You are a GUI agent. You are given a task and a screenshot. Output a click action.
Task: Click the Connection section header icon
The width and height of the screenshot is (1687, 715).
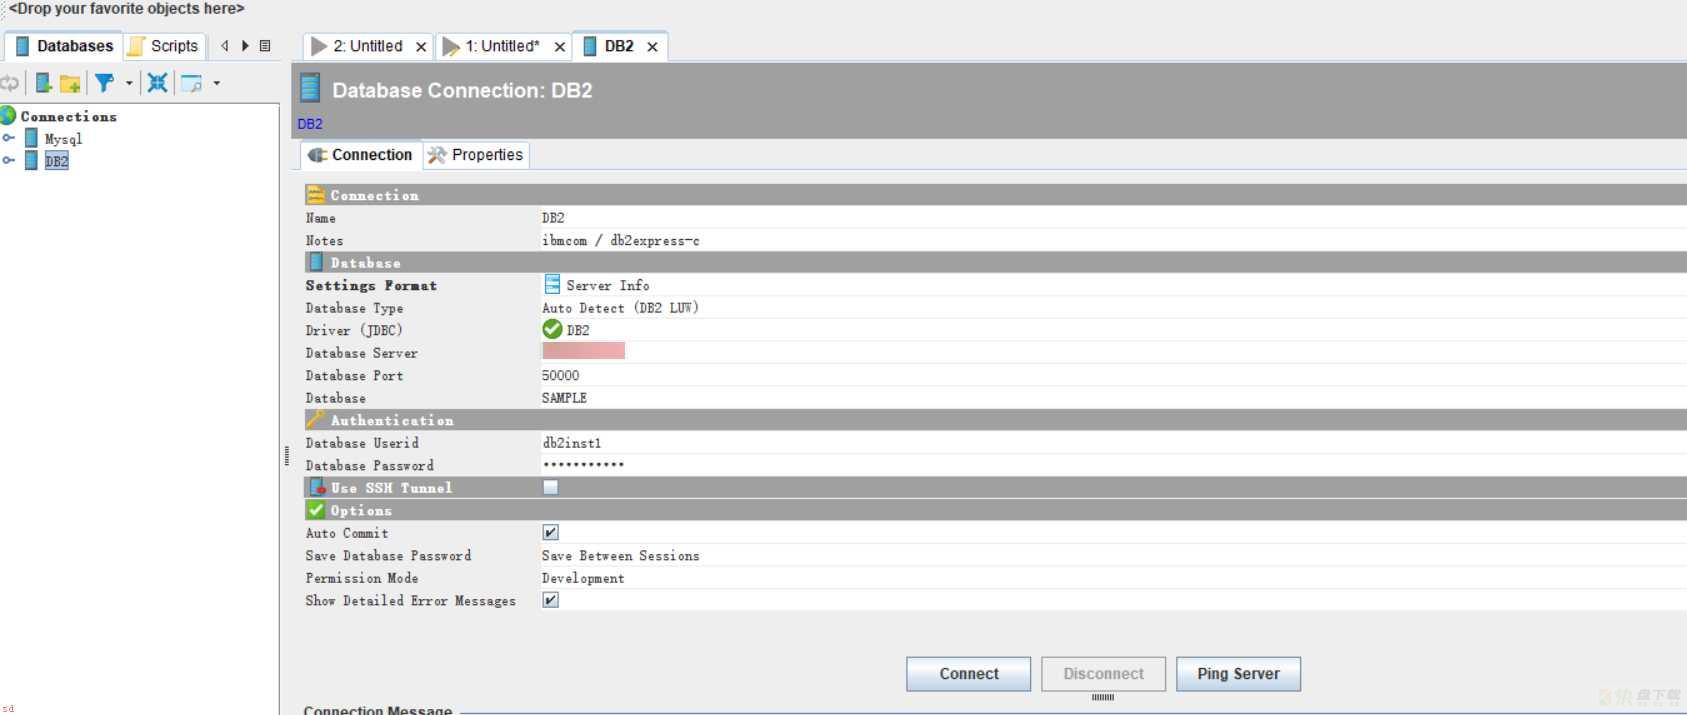(316, 194)
